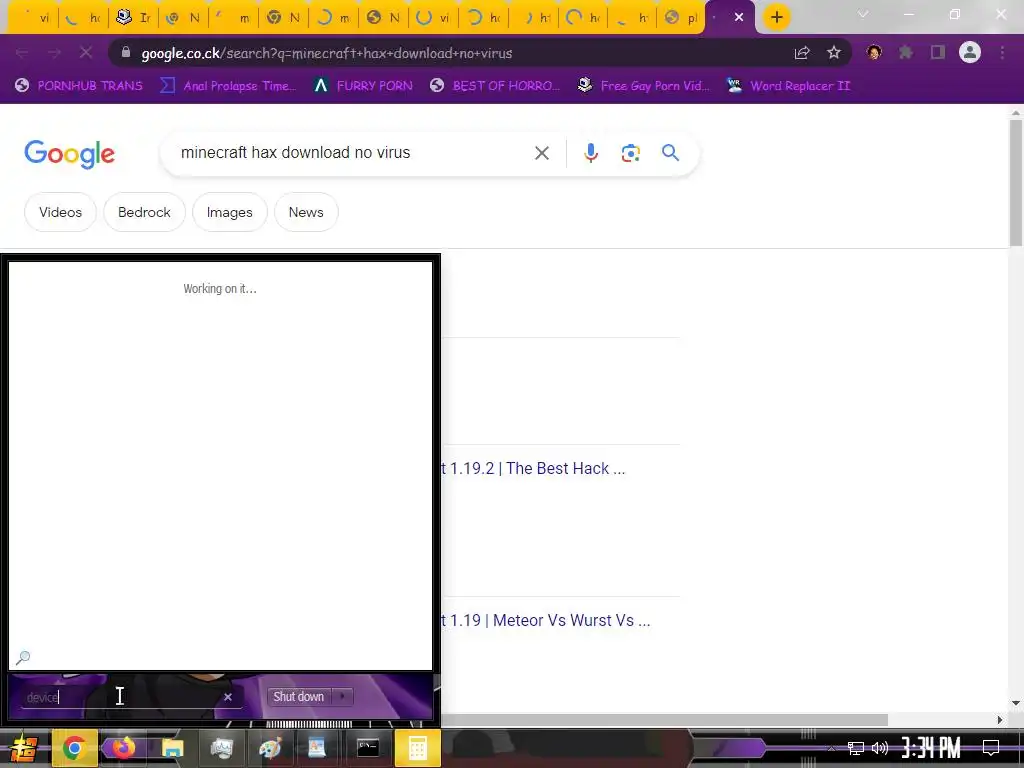Submit search with the magnifier icon
The width and height of the screenshot is (1024, 768).
click(671, 153)
